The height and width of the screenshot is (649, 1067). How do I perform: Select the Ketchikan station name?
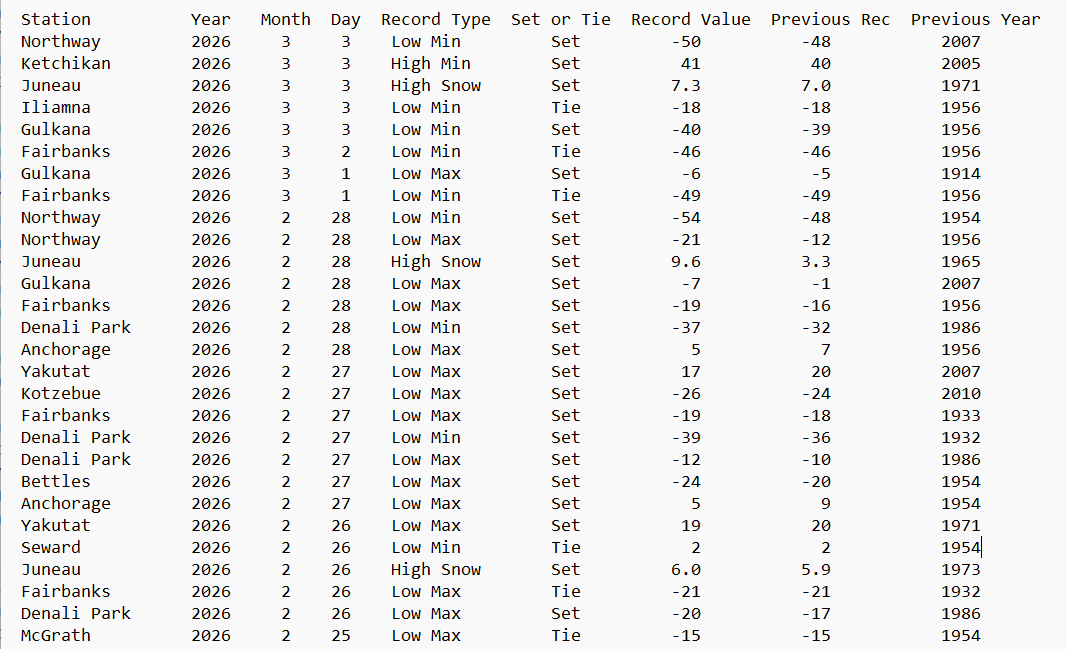(x=65, y=63)
